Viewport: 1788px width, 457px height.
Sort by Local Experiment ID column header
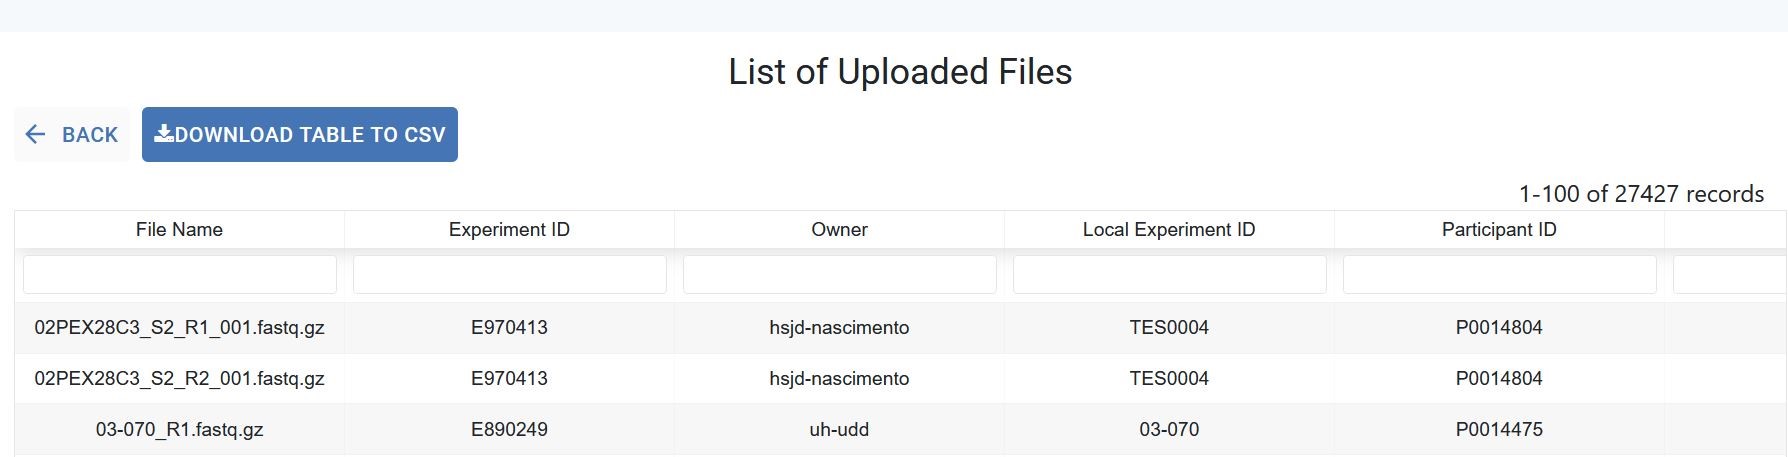point(1169,230)
